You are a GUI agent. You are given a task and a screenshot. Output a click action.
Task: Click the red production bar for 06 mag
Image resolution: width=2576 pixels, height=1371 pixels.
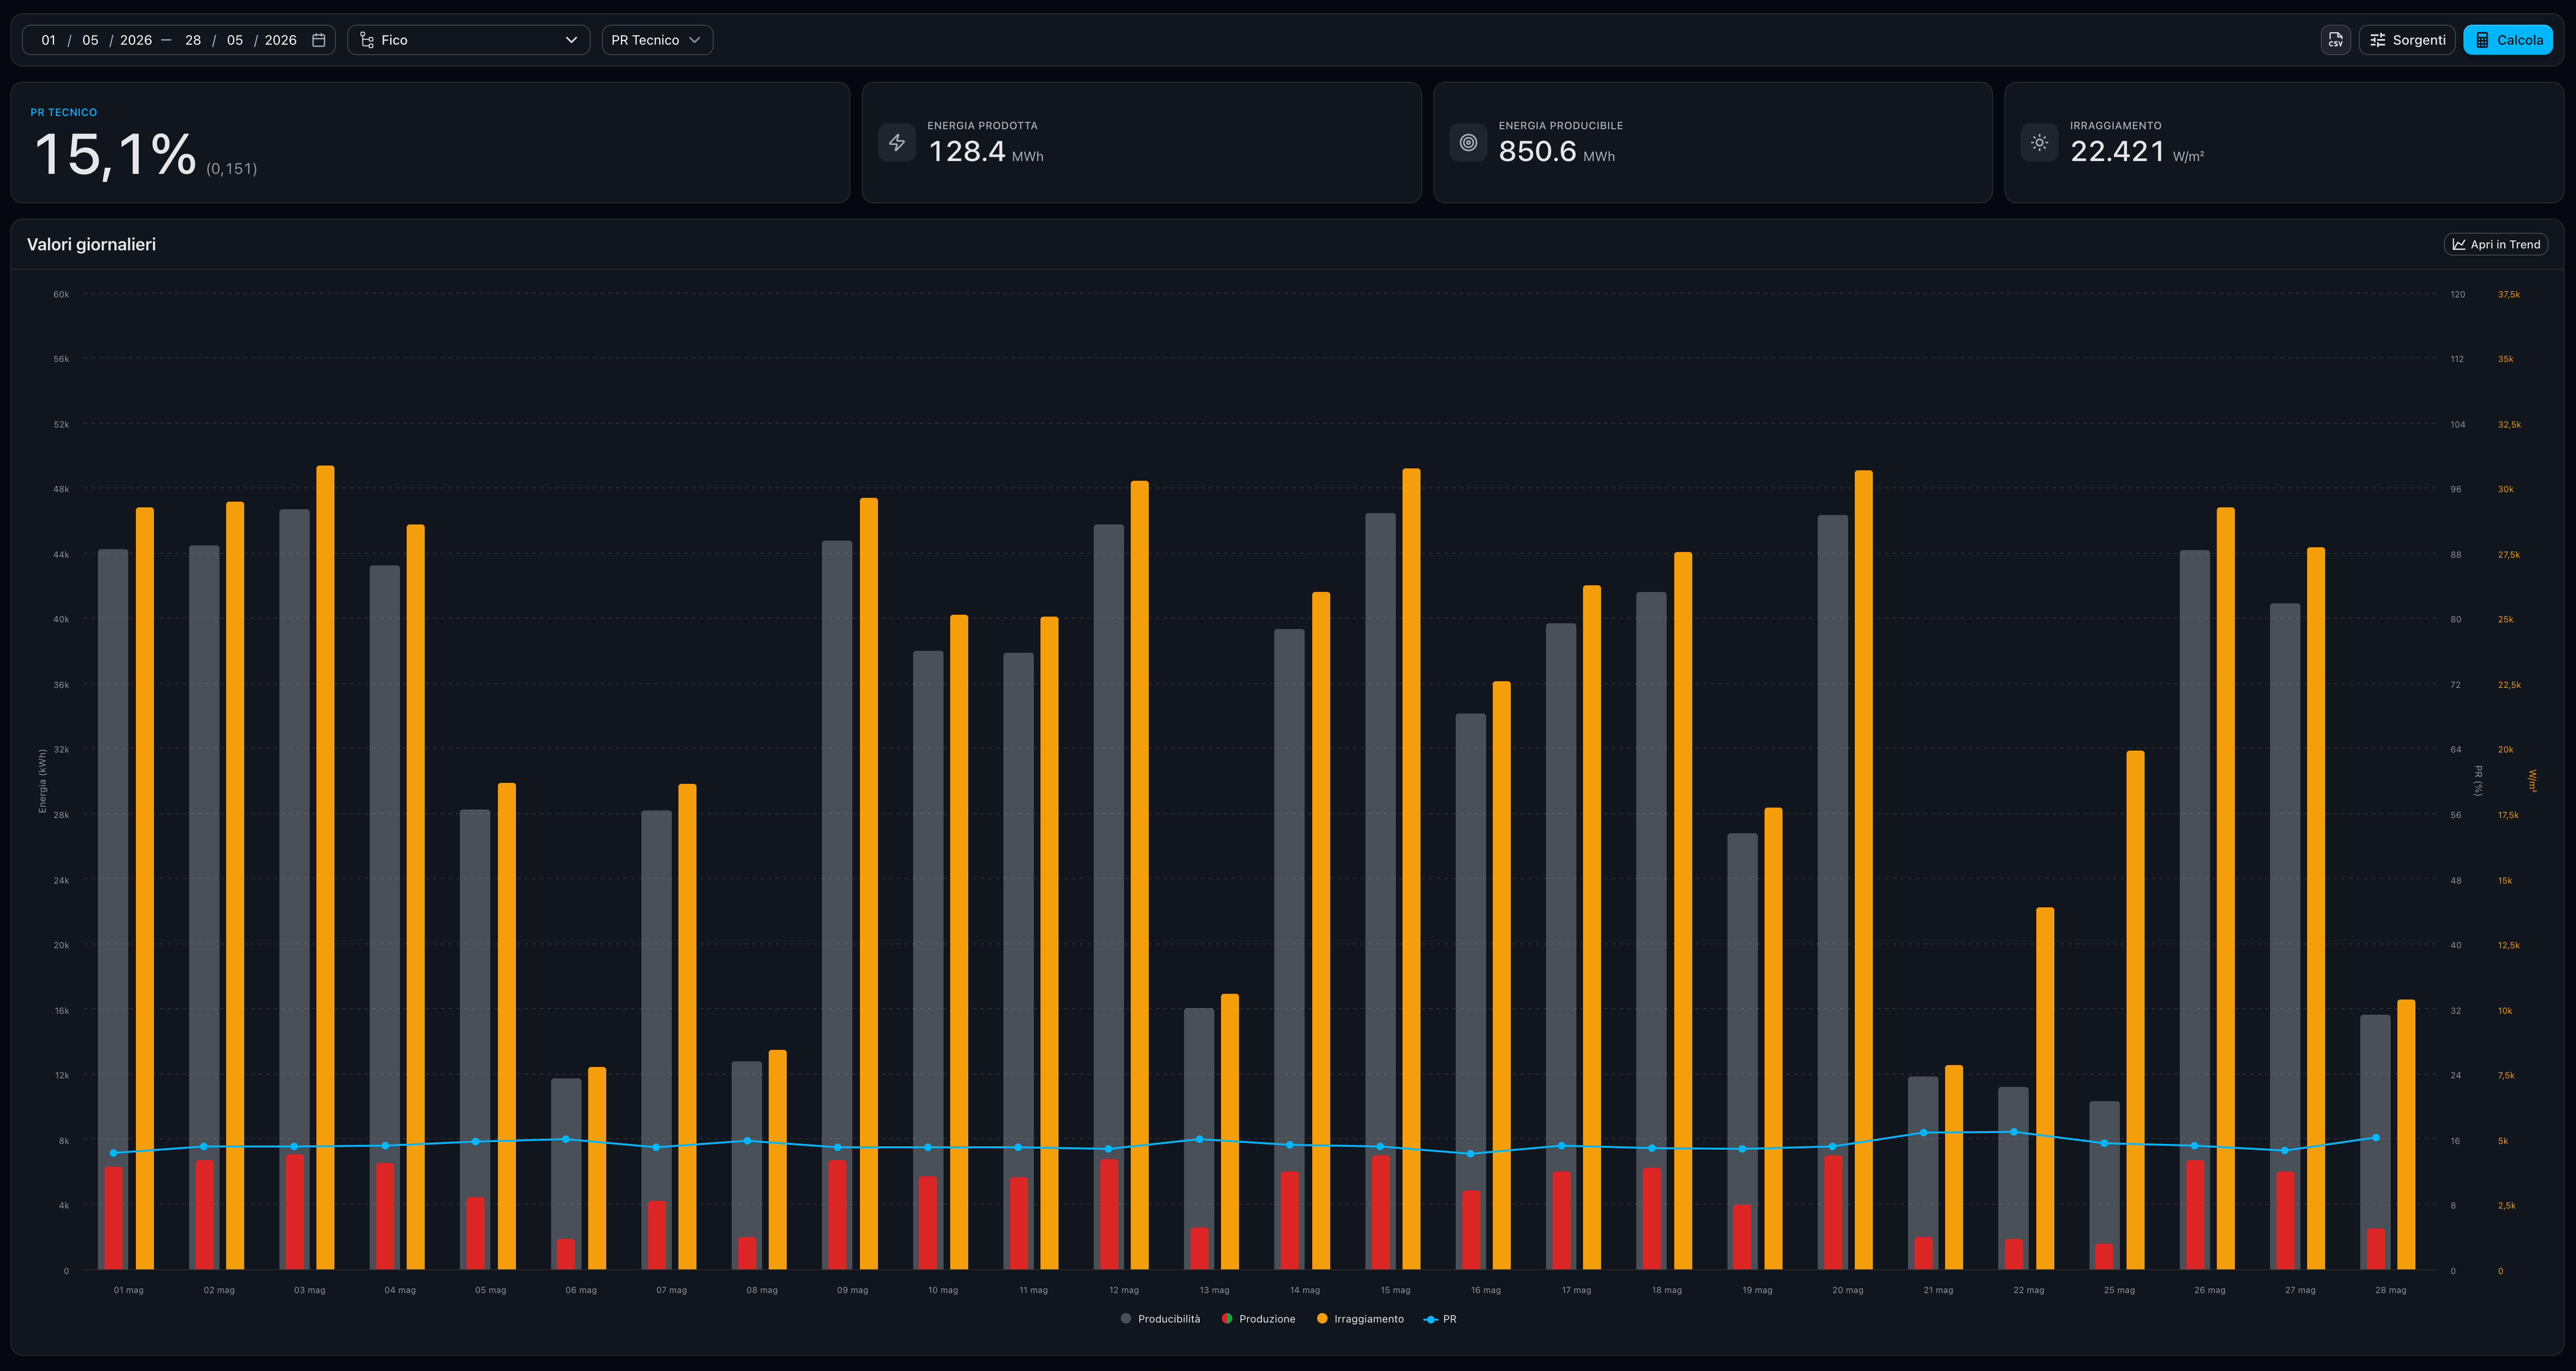566,1255
